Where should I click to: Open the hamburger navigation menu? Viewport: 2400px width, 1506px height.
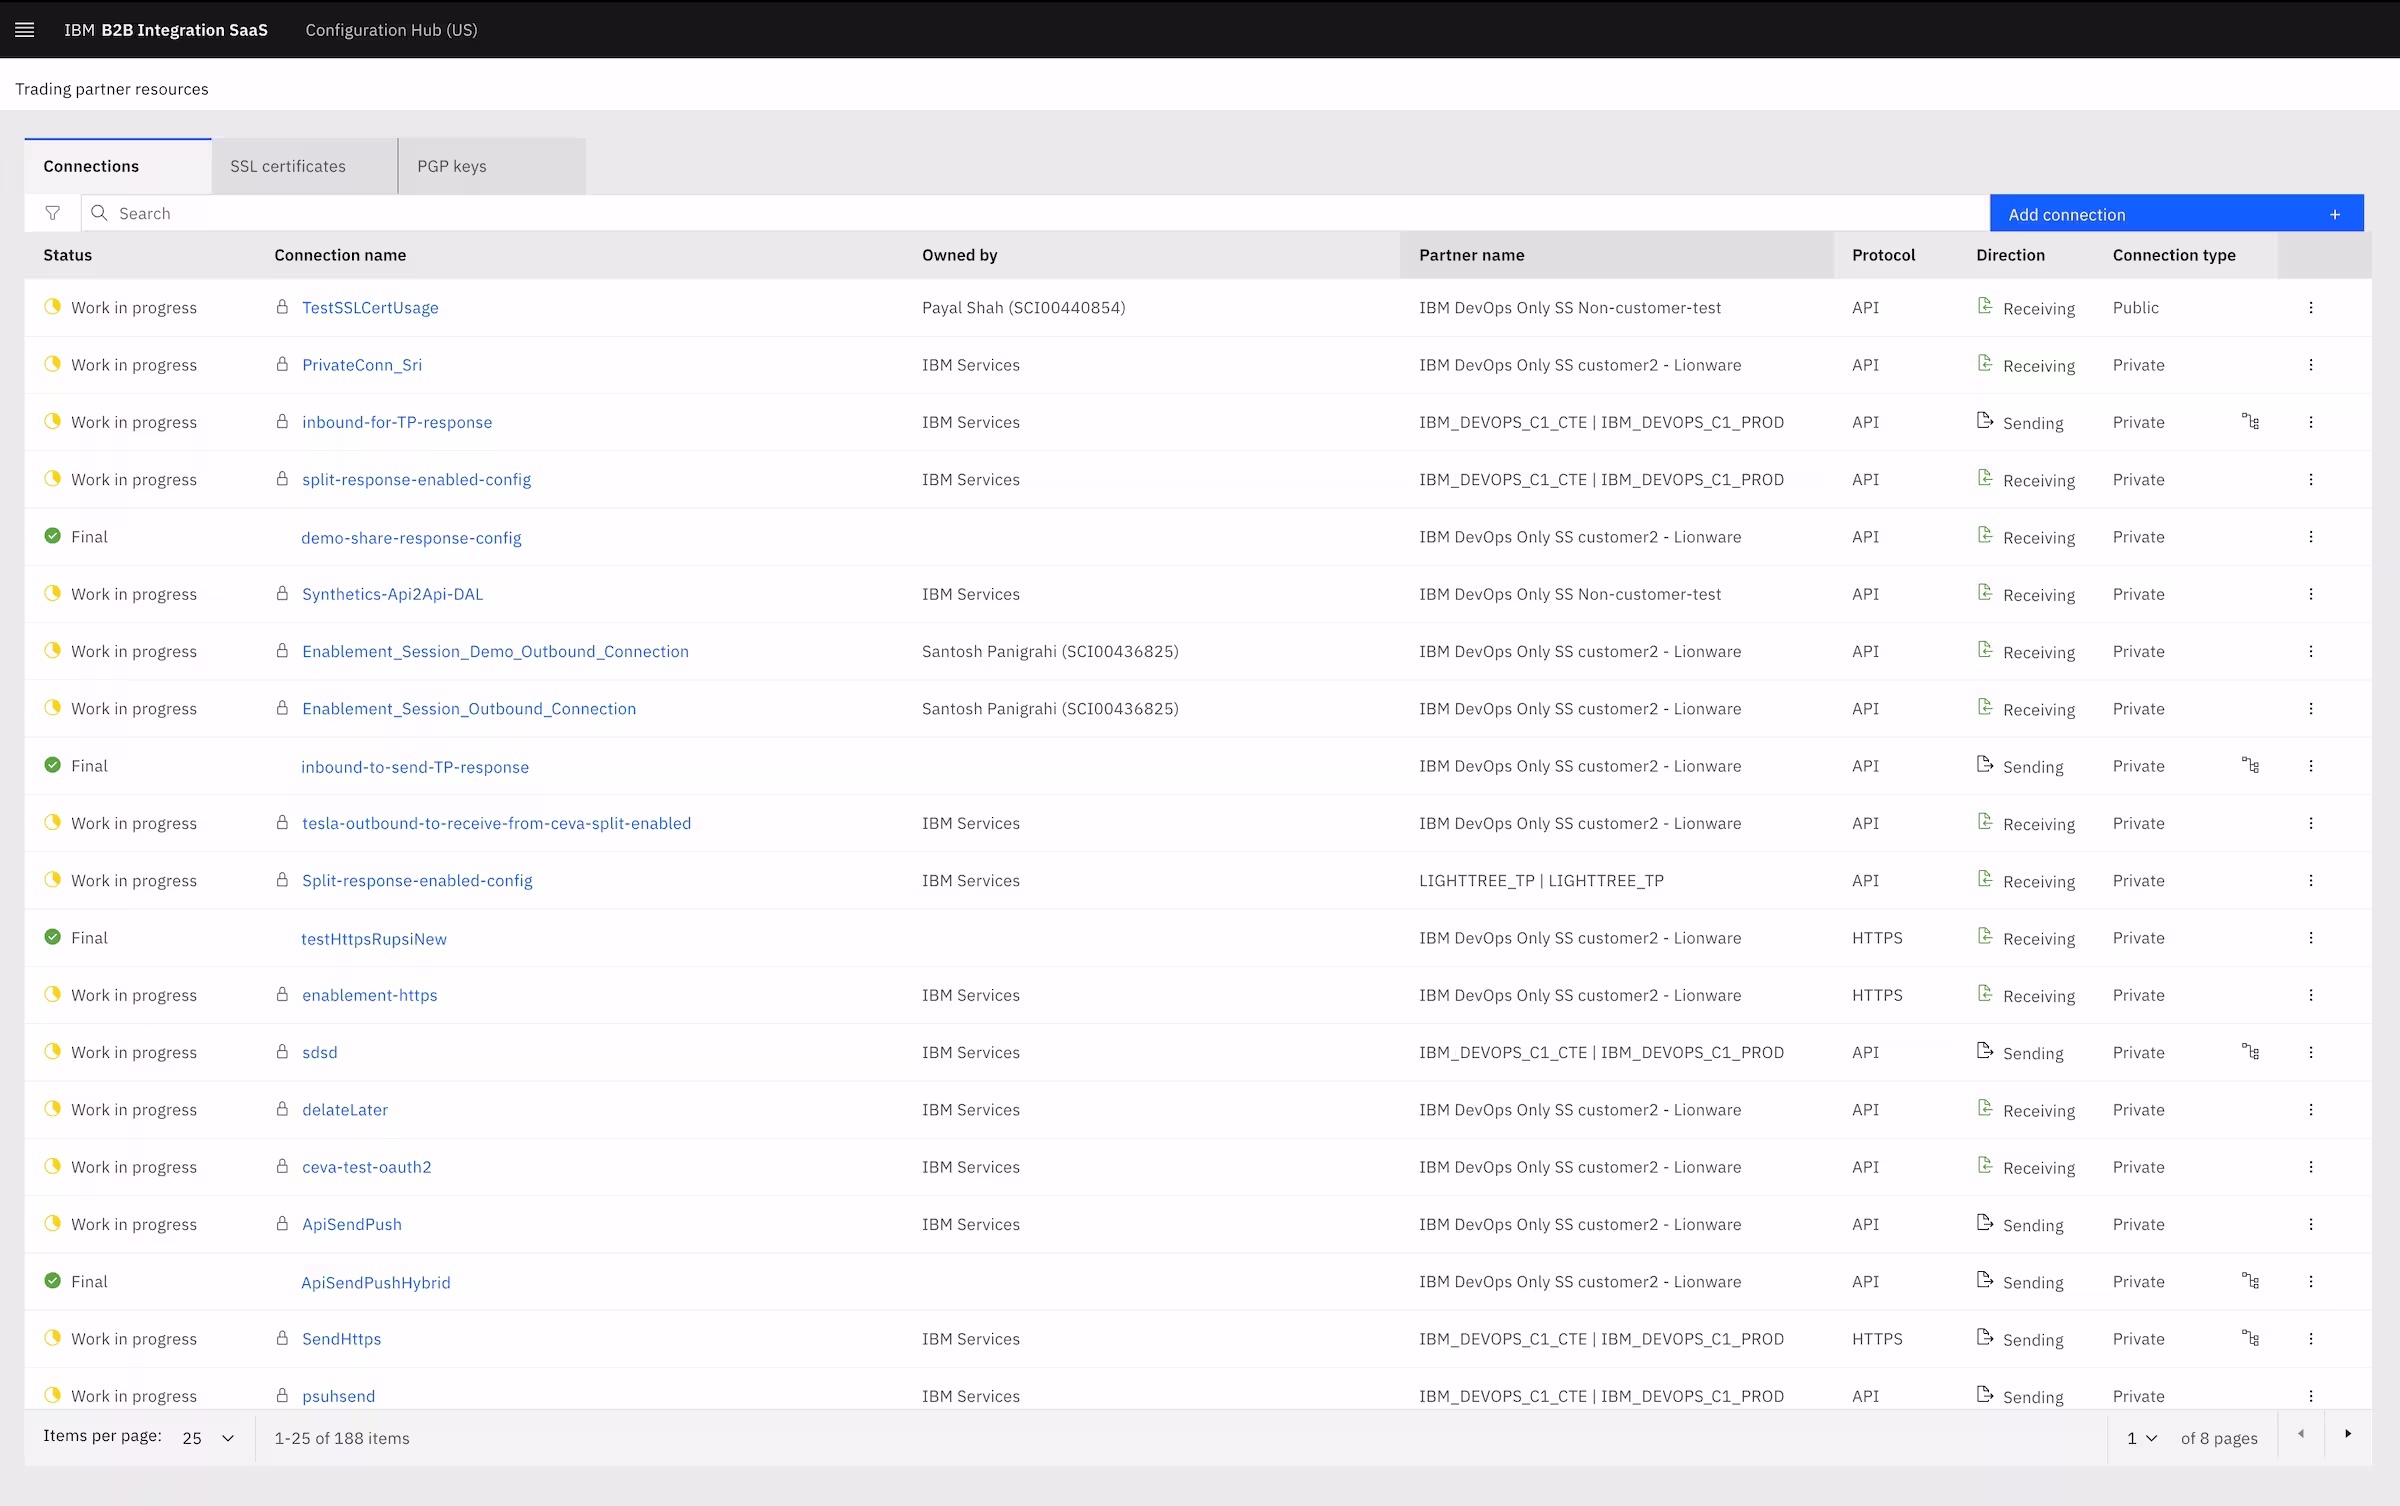(25, 30)
